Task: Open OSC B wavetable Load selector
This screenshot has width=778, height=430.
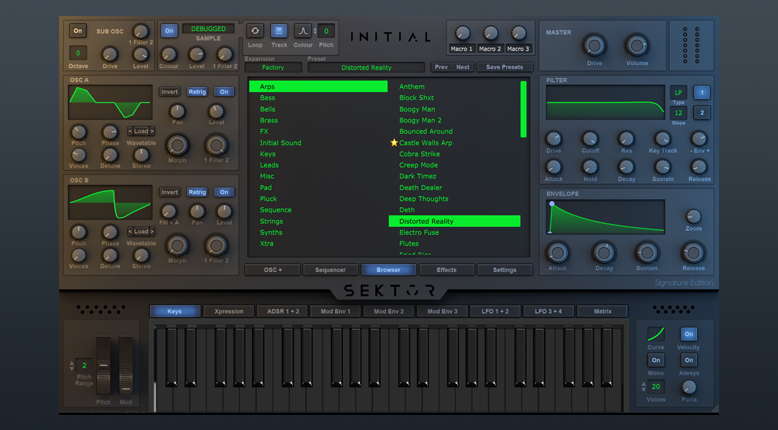Action: tap(141, 232)
